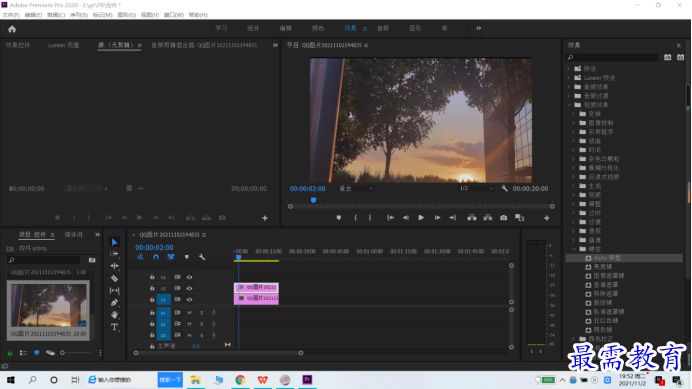Toggle V1 track output eye
This screenshot has height=389, width=692.
click(x=189, y=300)
